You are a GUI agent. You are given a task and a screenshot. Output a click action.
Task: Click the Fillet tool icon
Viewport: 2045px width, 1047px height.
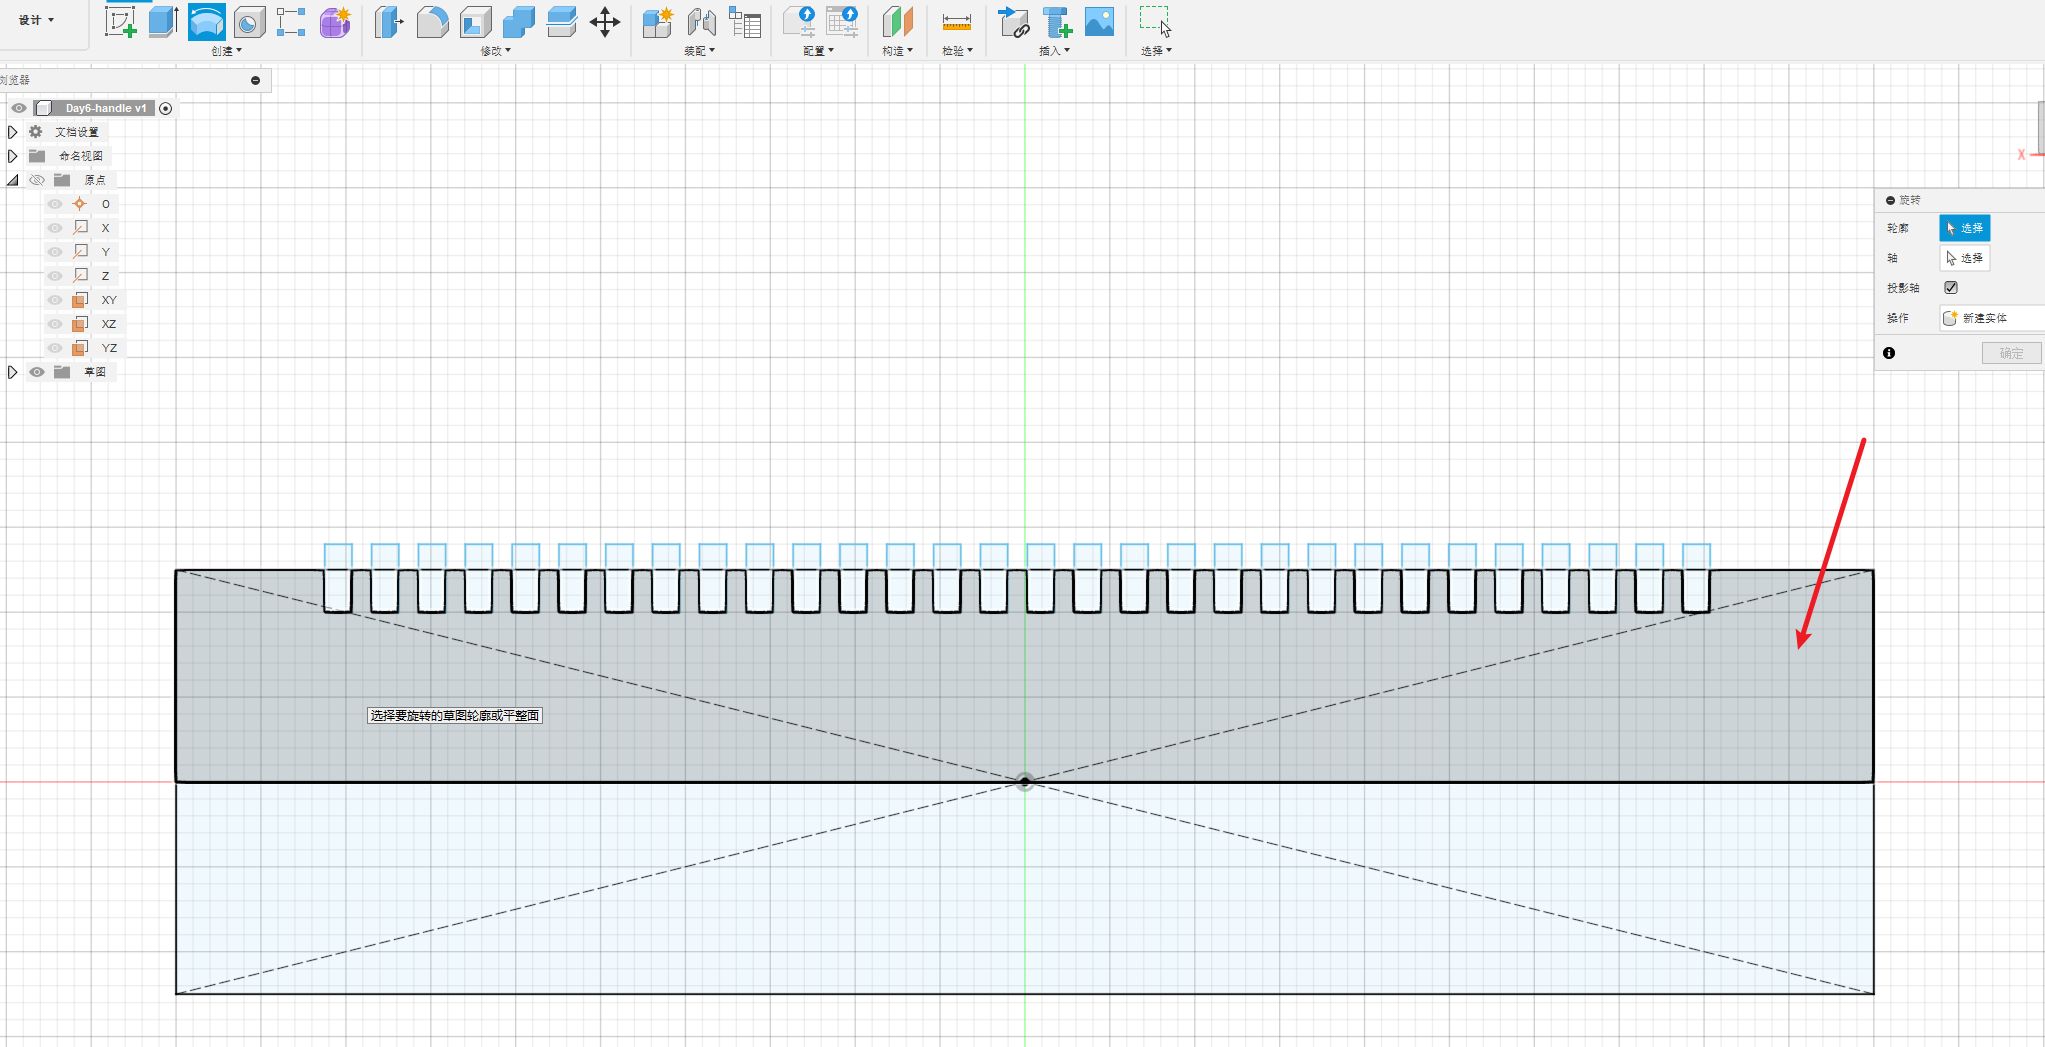point(432,22)
